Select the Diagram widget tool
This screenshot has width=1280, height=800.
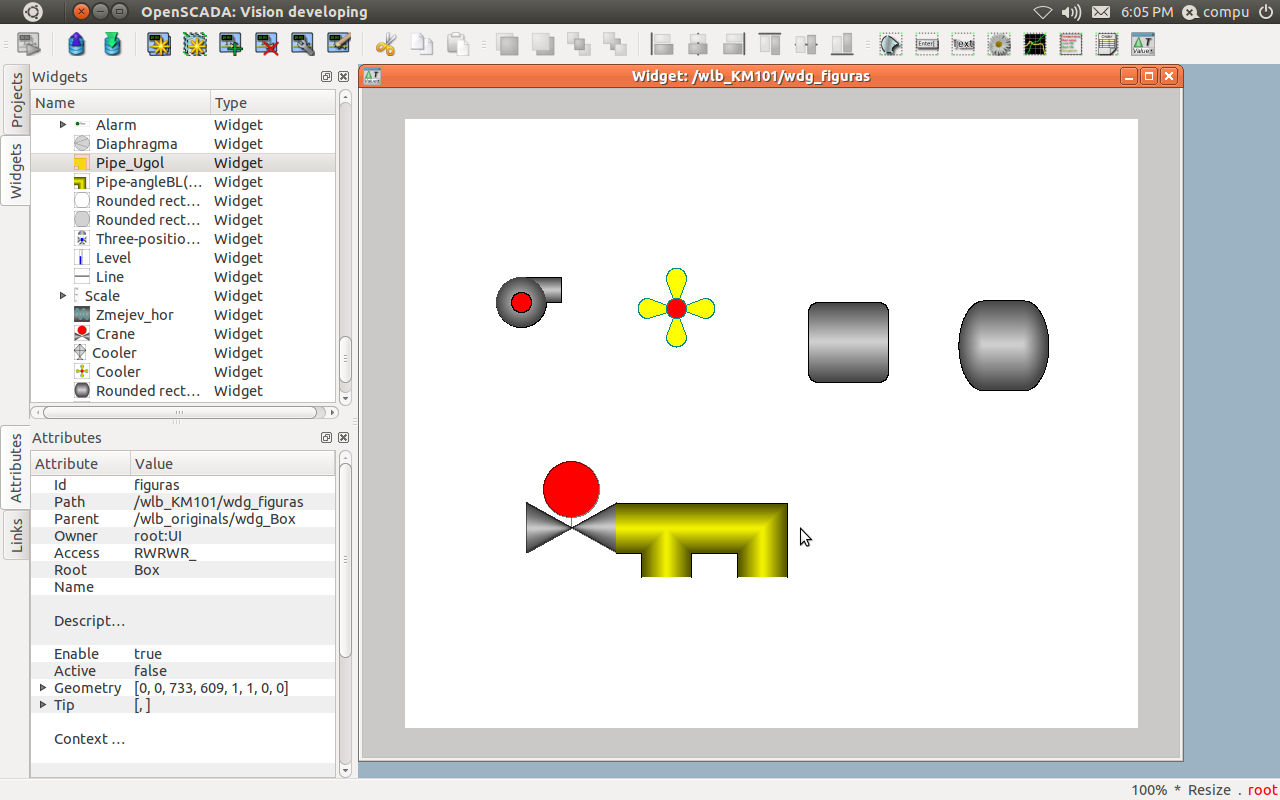point(1034,44)
